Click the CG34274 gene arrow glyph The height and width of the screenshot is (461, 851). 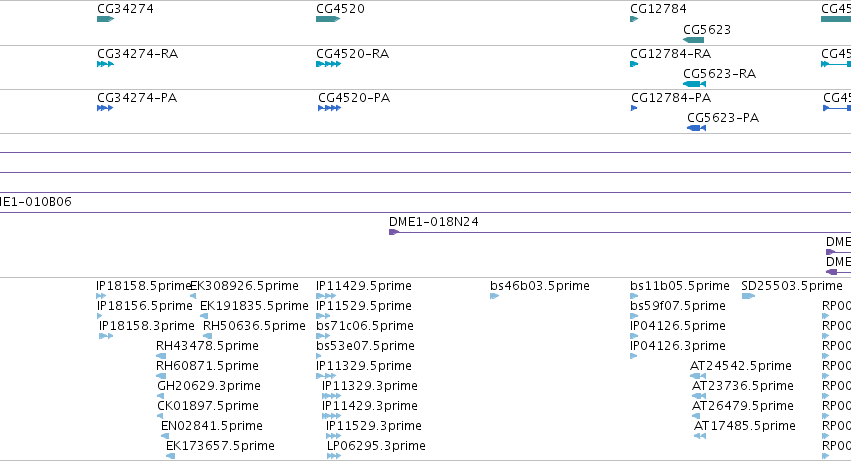pos(105,19)
